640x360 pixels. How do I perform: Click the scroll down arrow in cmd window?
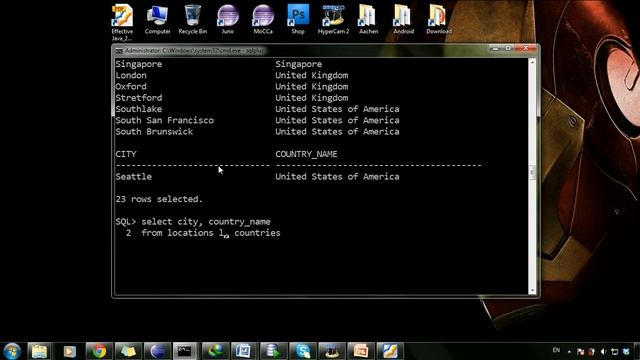[x=532, y=291]
